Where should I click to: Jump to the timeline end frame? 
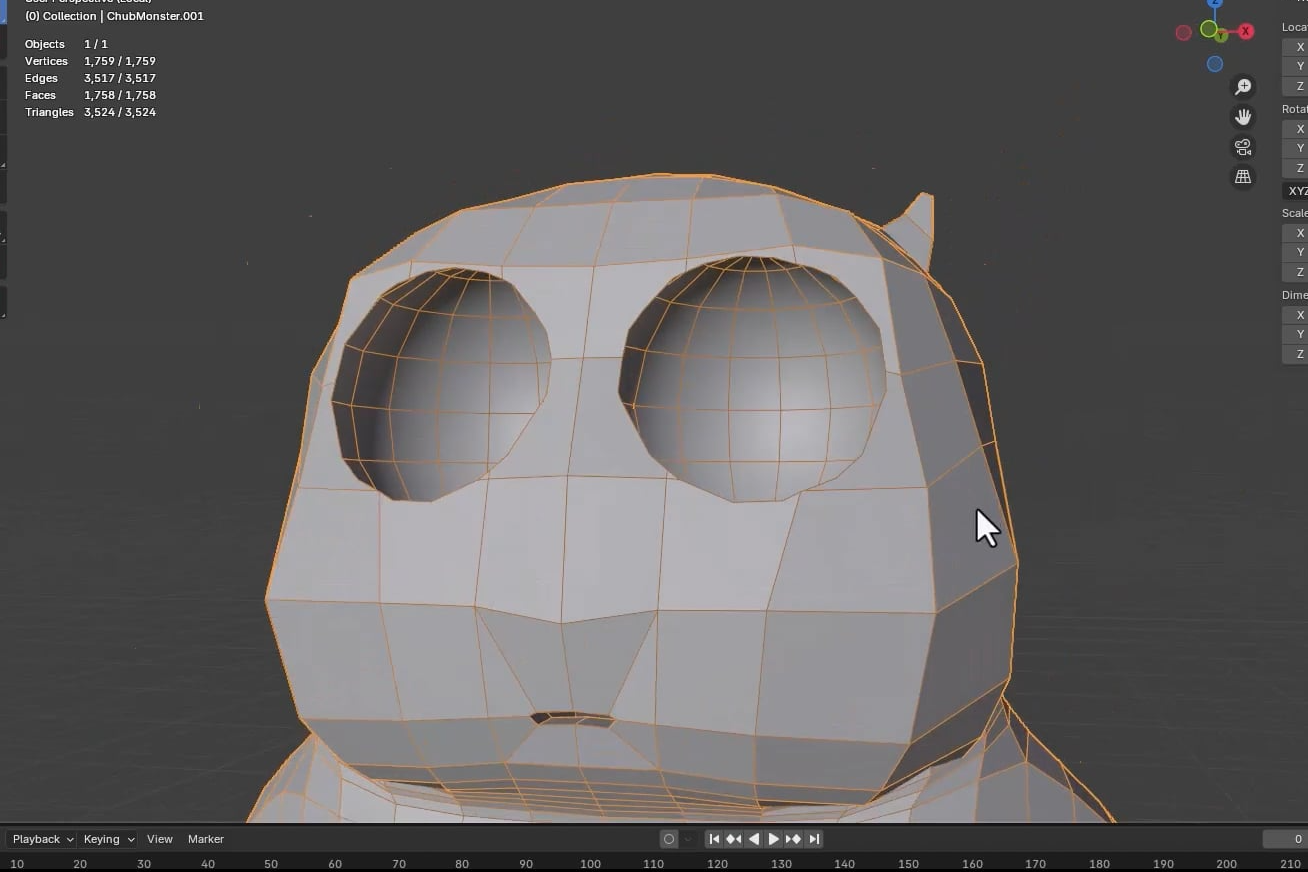coord(814,839)
